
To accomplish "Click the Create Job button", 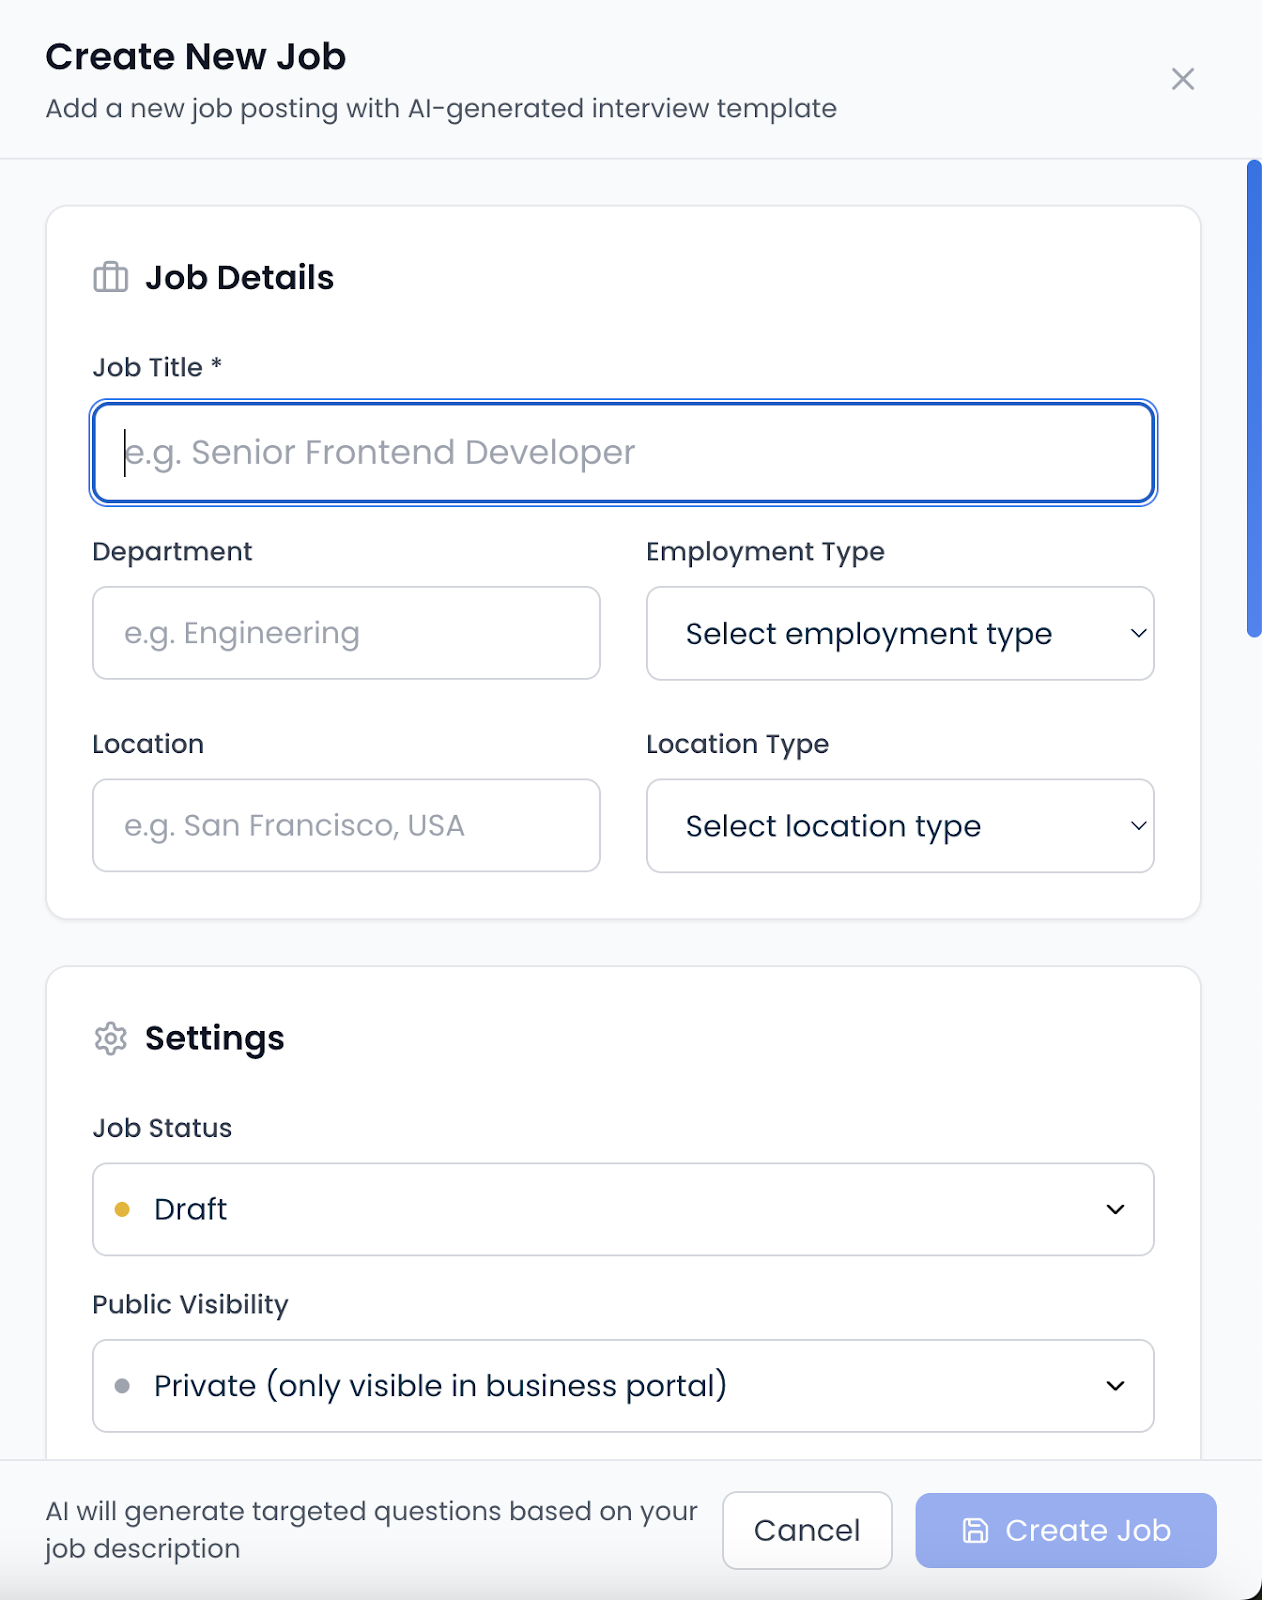I will (x=1065, y=1530).
